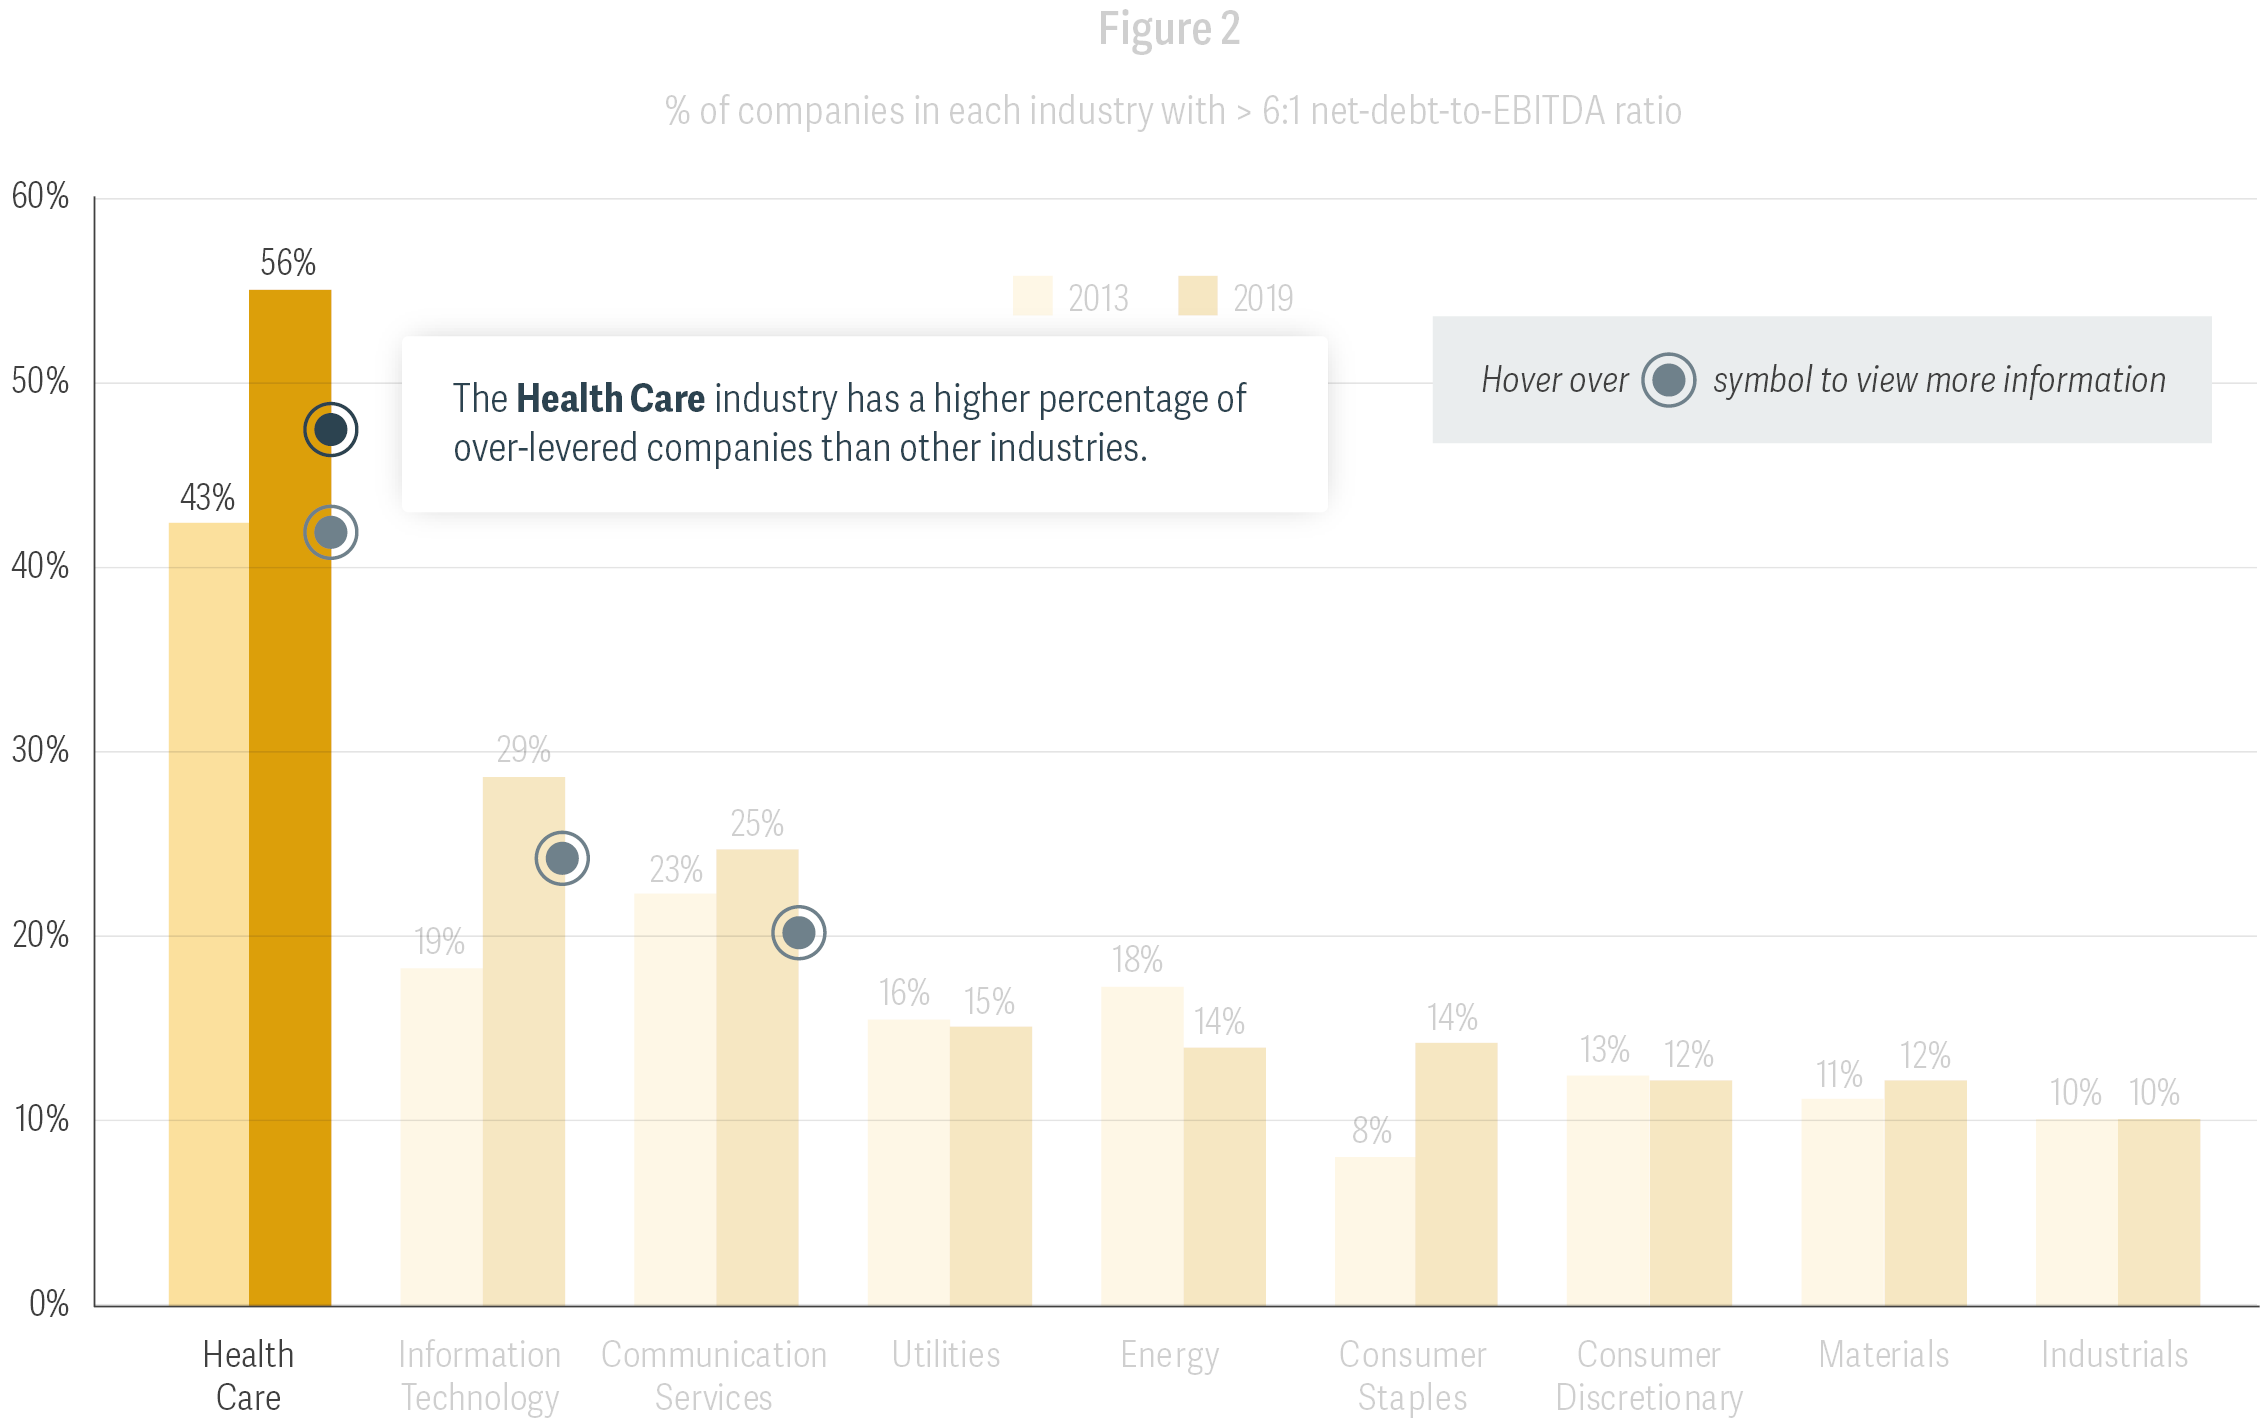Click the sample hover symbol in the hint box

point(1668,380)
